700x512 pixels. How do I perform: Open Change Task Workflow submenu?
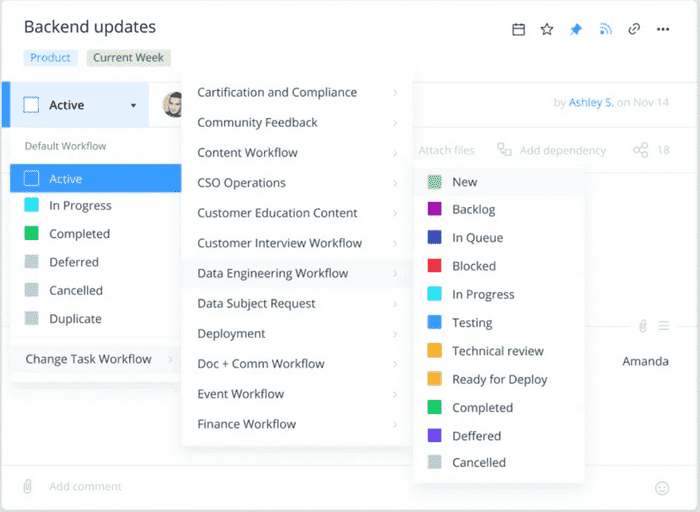(x=96, y=359)
